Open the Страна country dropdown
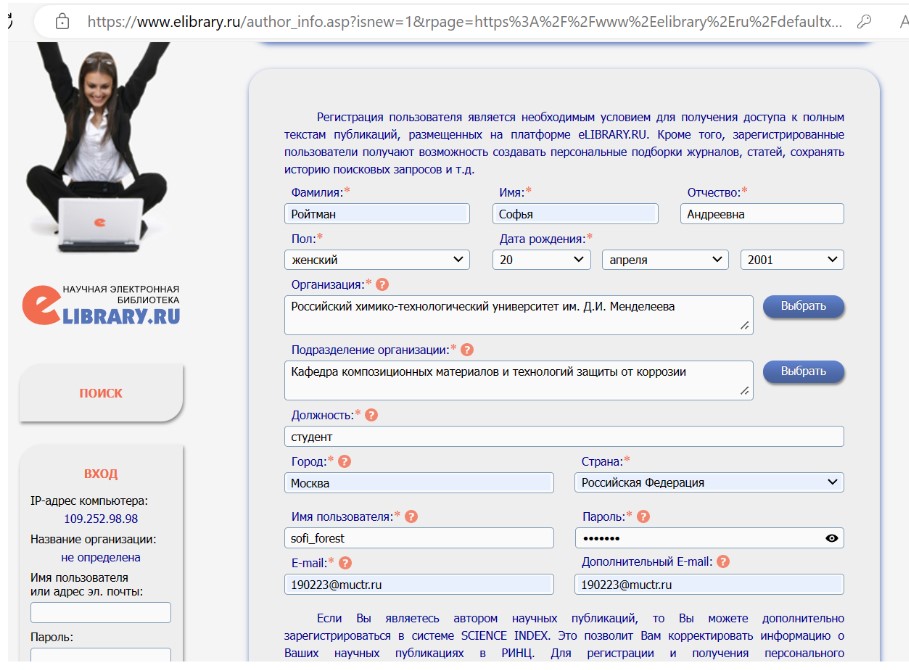 709,483
